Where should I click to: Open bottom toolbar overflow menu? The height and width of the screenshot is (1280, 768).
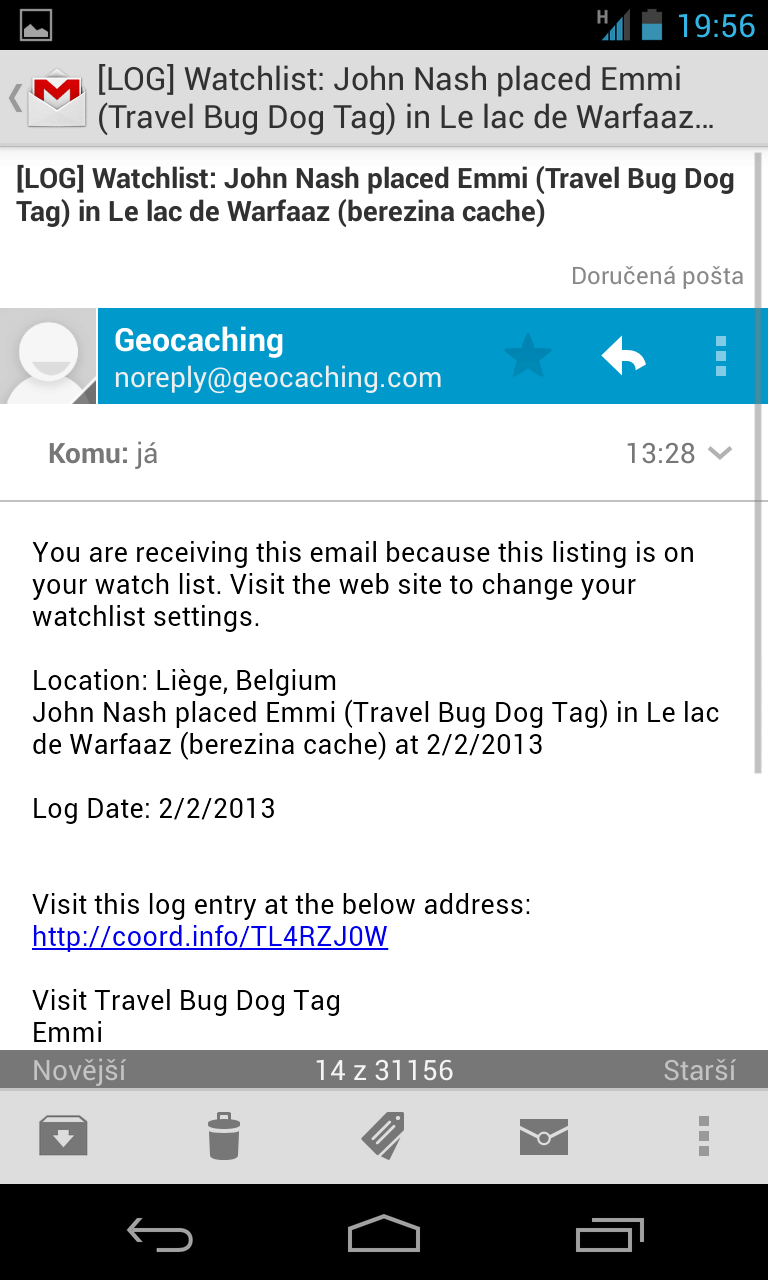click(704, 1135)
